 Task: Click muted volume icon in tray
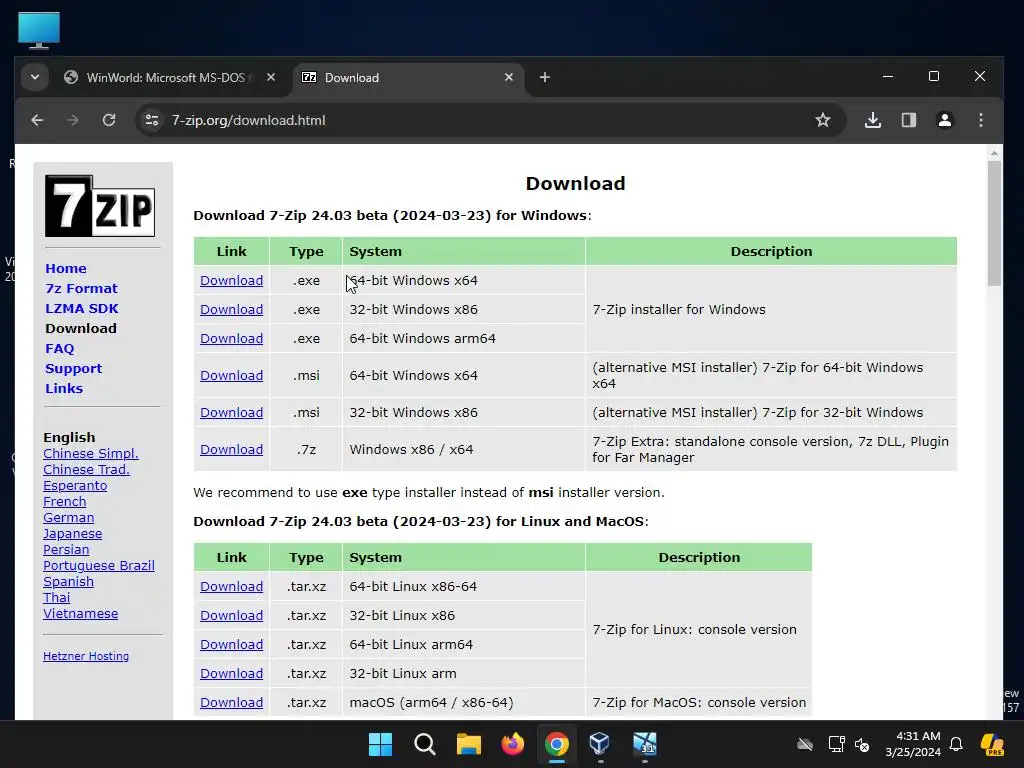(862, 744)
